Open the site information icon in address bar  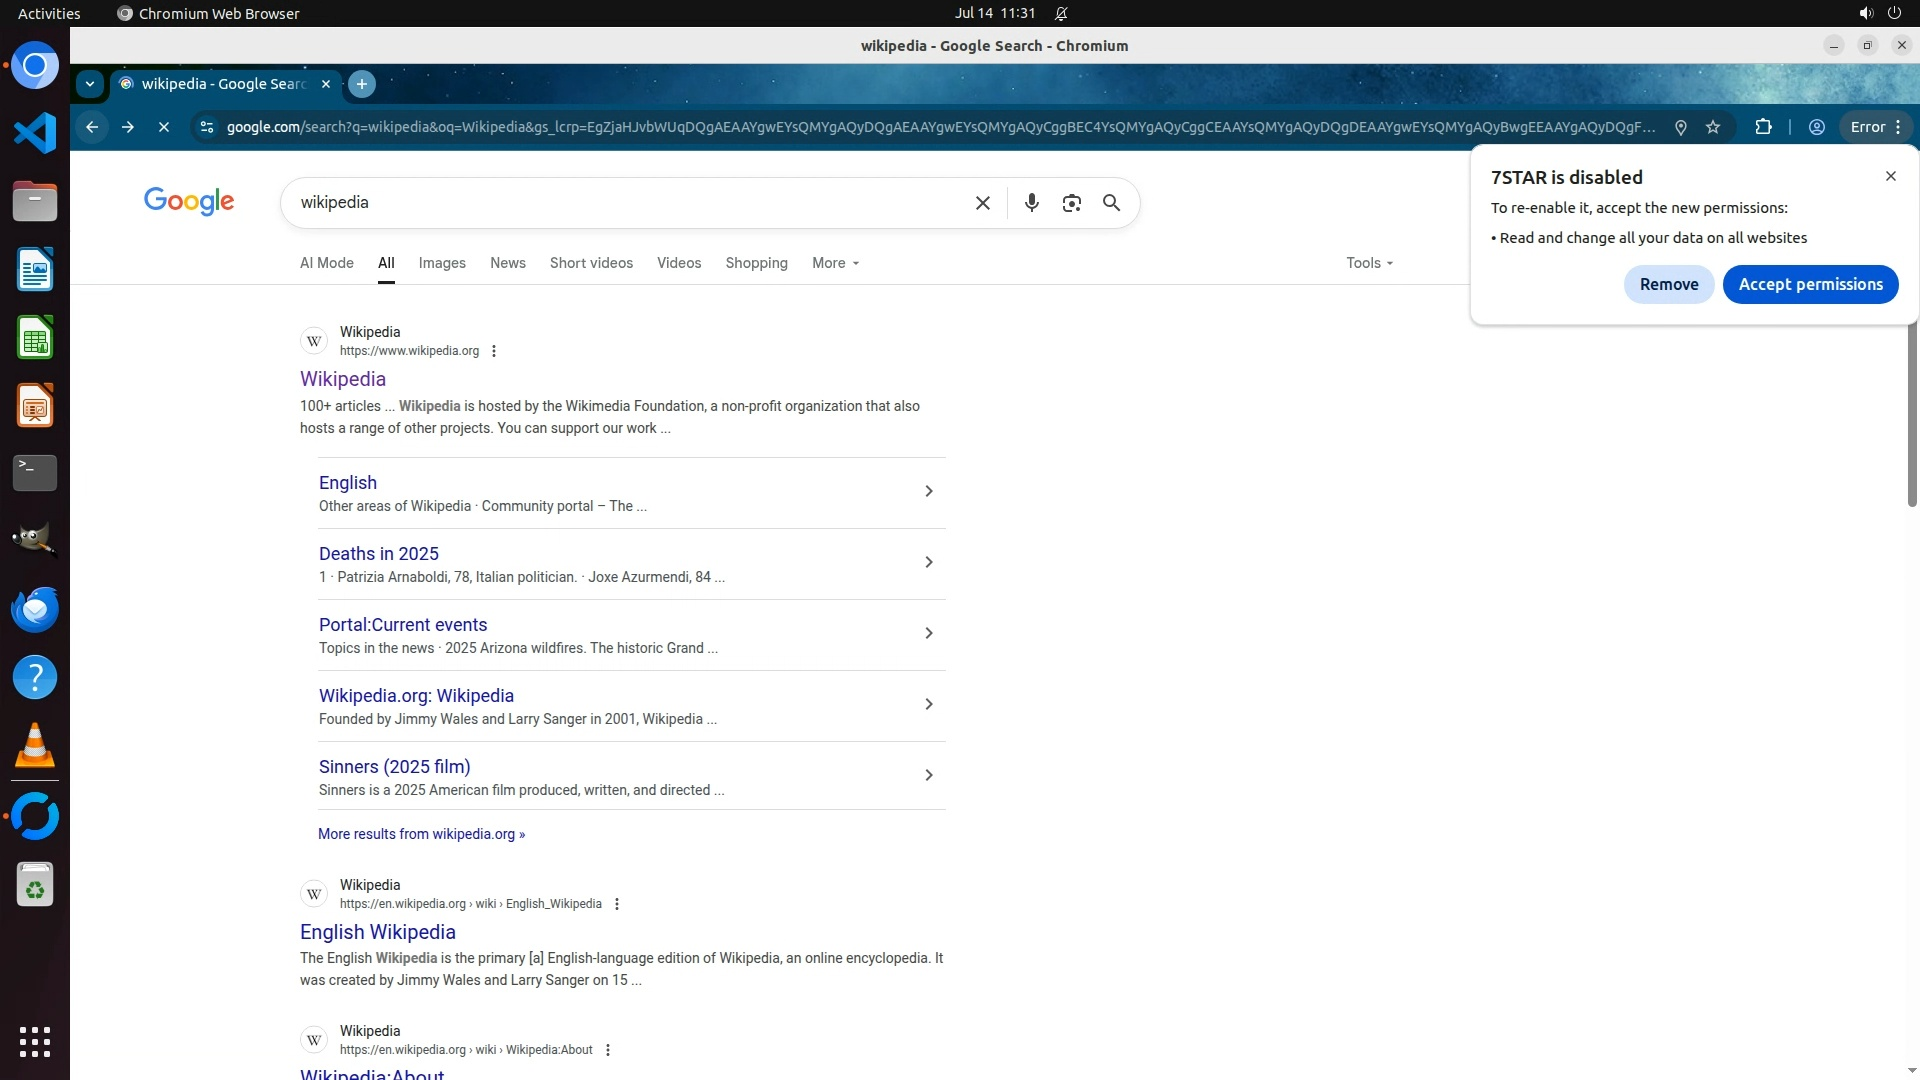(x=207, y=127)
